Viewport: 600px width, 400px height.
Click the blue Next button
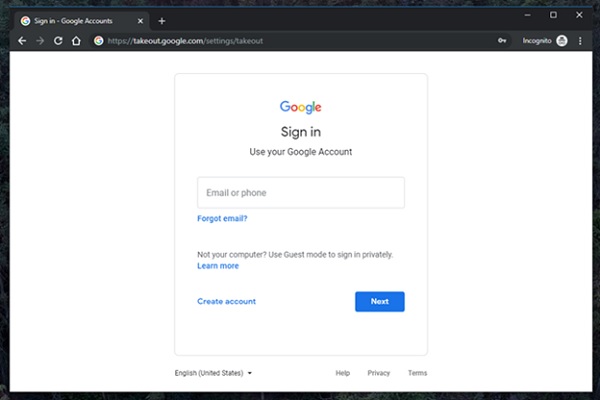380,301
